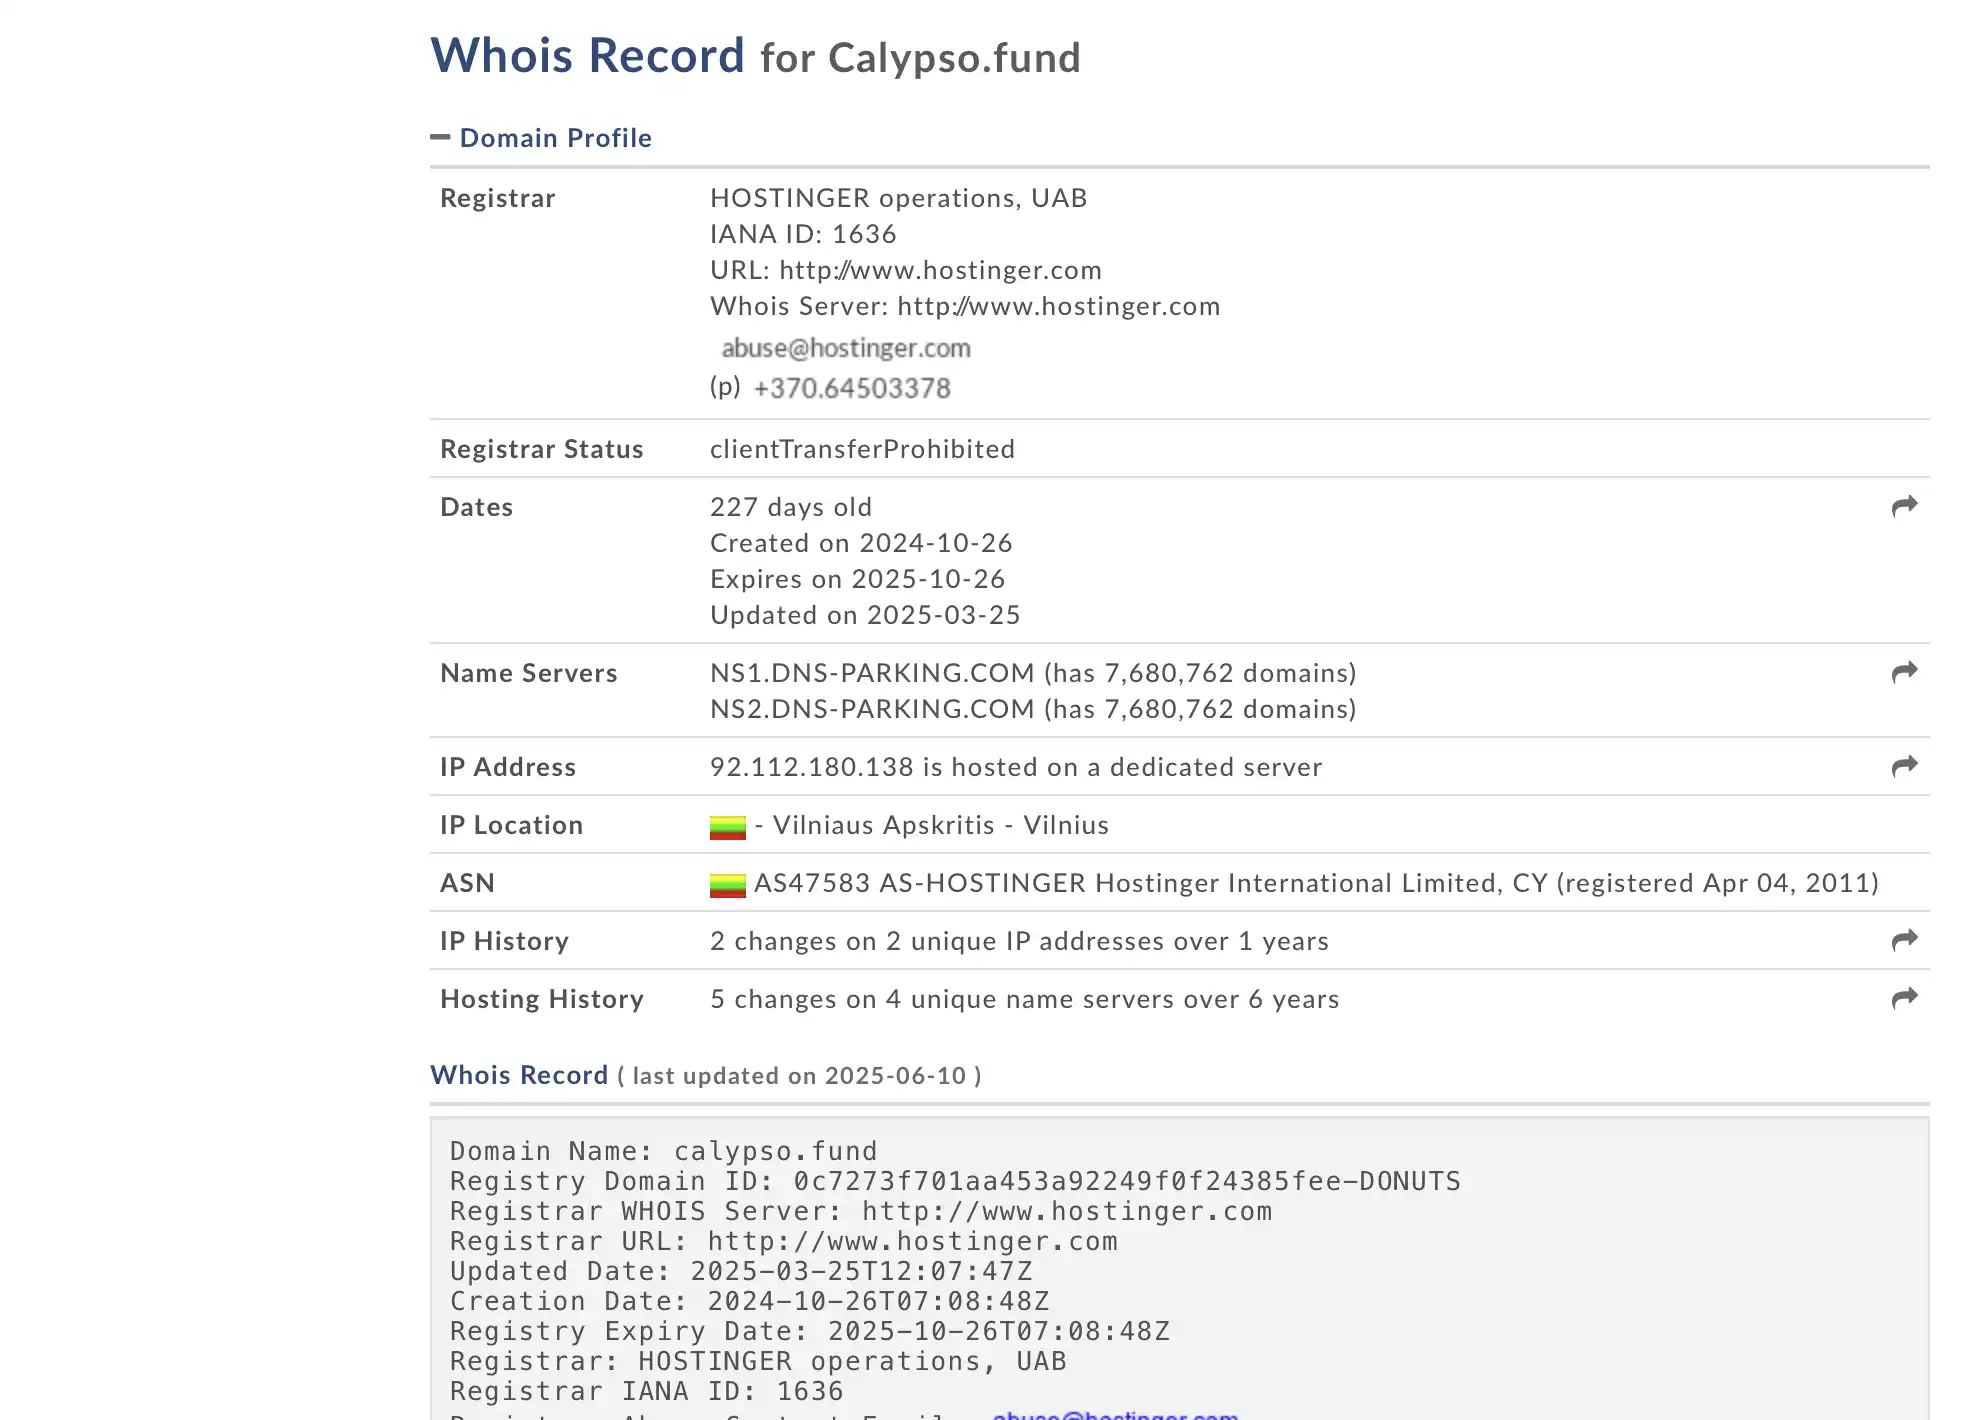
Task: Click the IP History arrow icon
Action: [x=1904, y=940]
